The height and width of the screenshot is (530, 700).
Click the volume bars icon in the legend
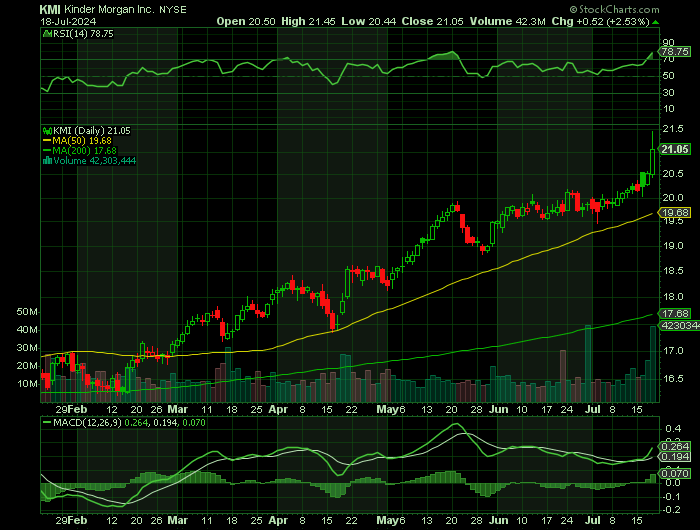[x=47, y=161]
